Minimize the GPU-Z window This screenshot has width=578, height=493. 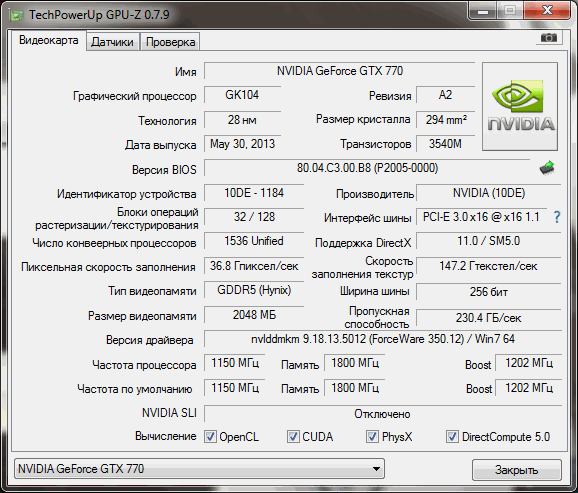coord(483,11)
